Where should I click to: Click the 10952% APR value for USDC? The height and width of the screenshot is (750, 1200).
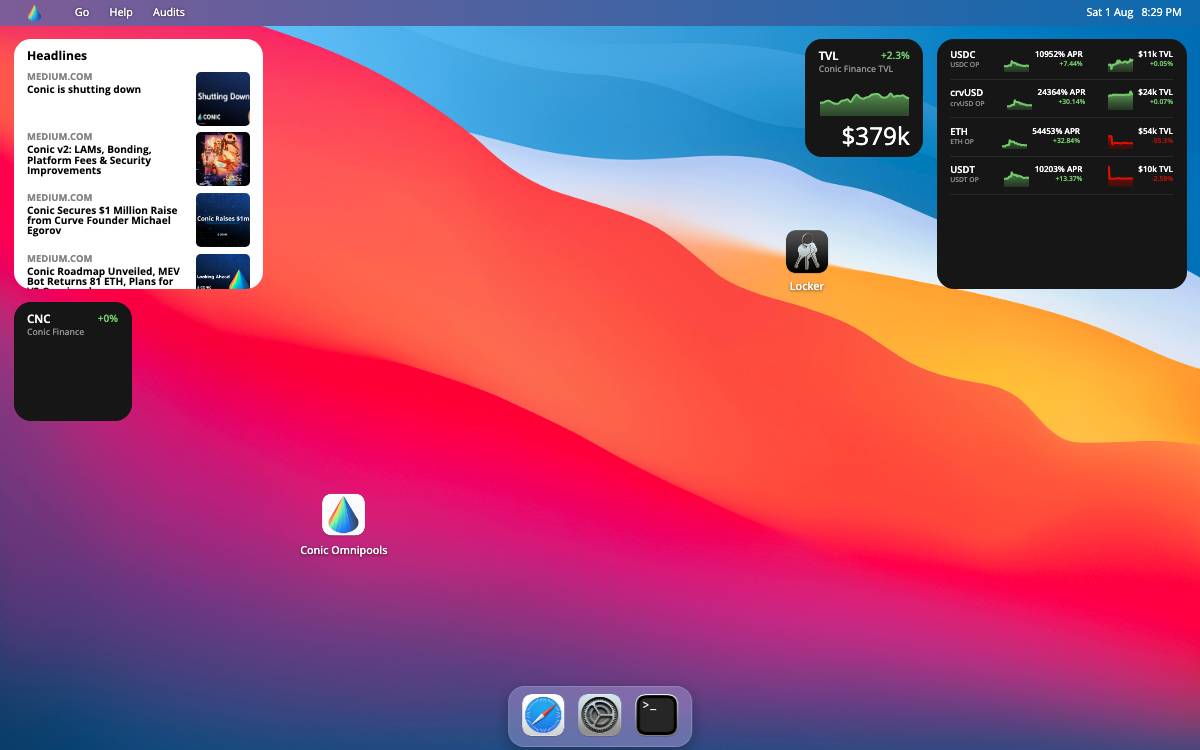click(x=1059, y=54)
